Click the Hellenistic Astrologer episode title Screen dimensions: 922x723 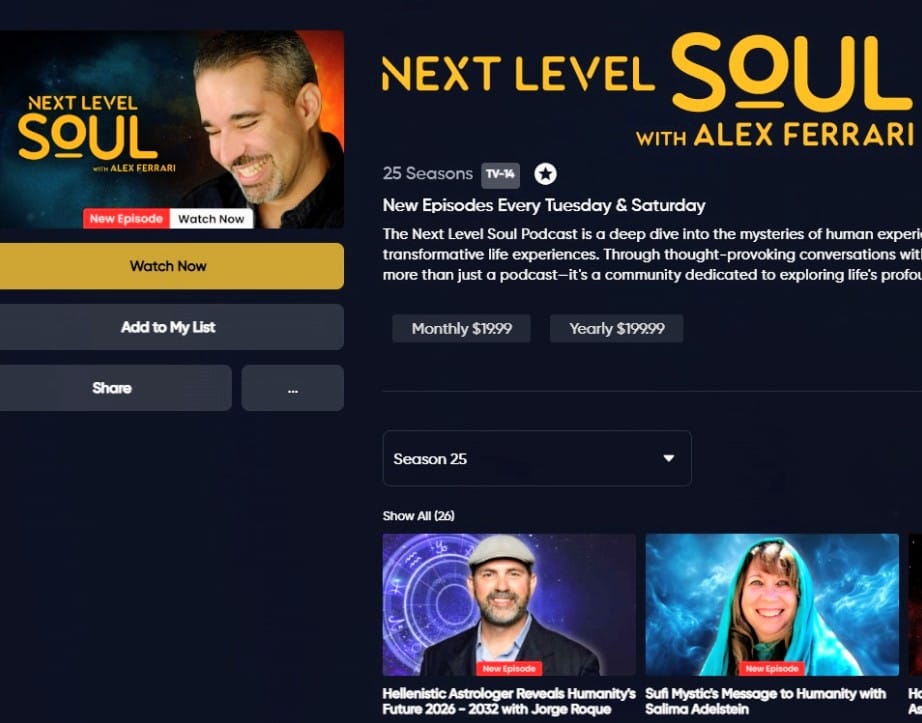(509, 701)
